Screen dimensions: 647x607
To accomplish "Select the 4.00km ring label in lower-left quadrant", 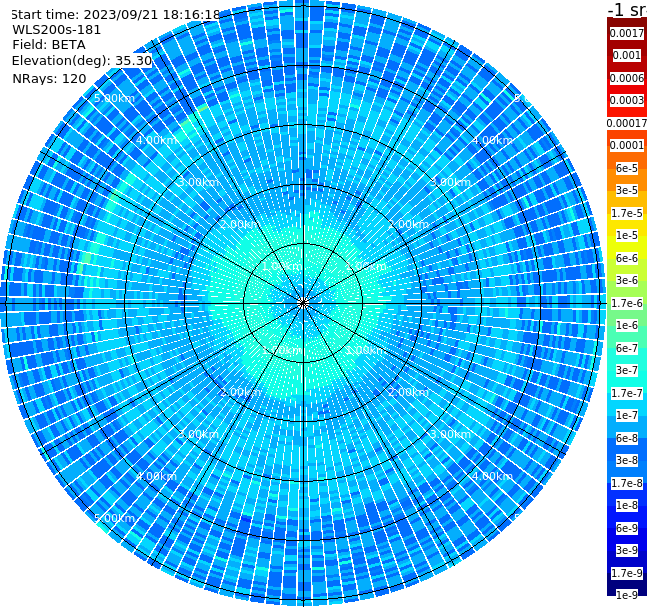I will pyautogui.click(x=156, y=476).
